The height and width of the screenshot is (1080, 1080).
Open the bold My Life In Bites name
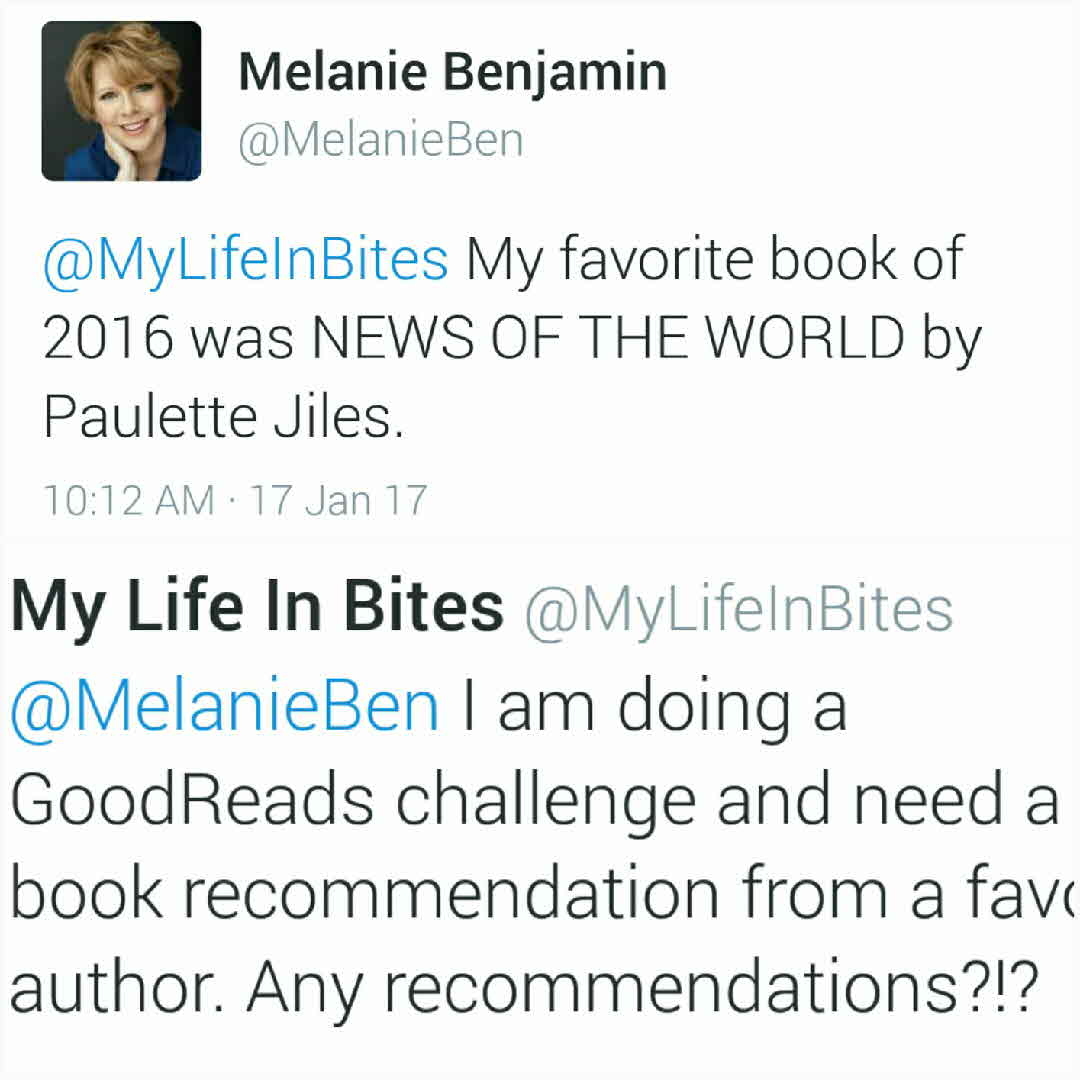coord(257,607)
